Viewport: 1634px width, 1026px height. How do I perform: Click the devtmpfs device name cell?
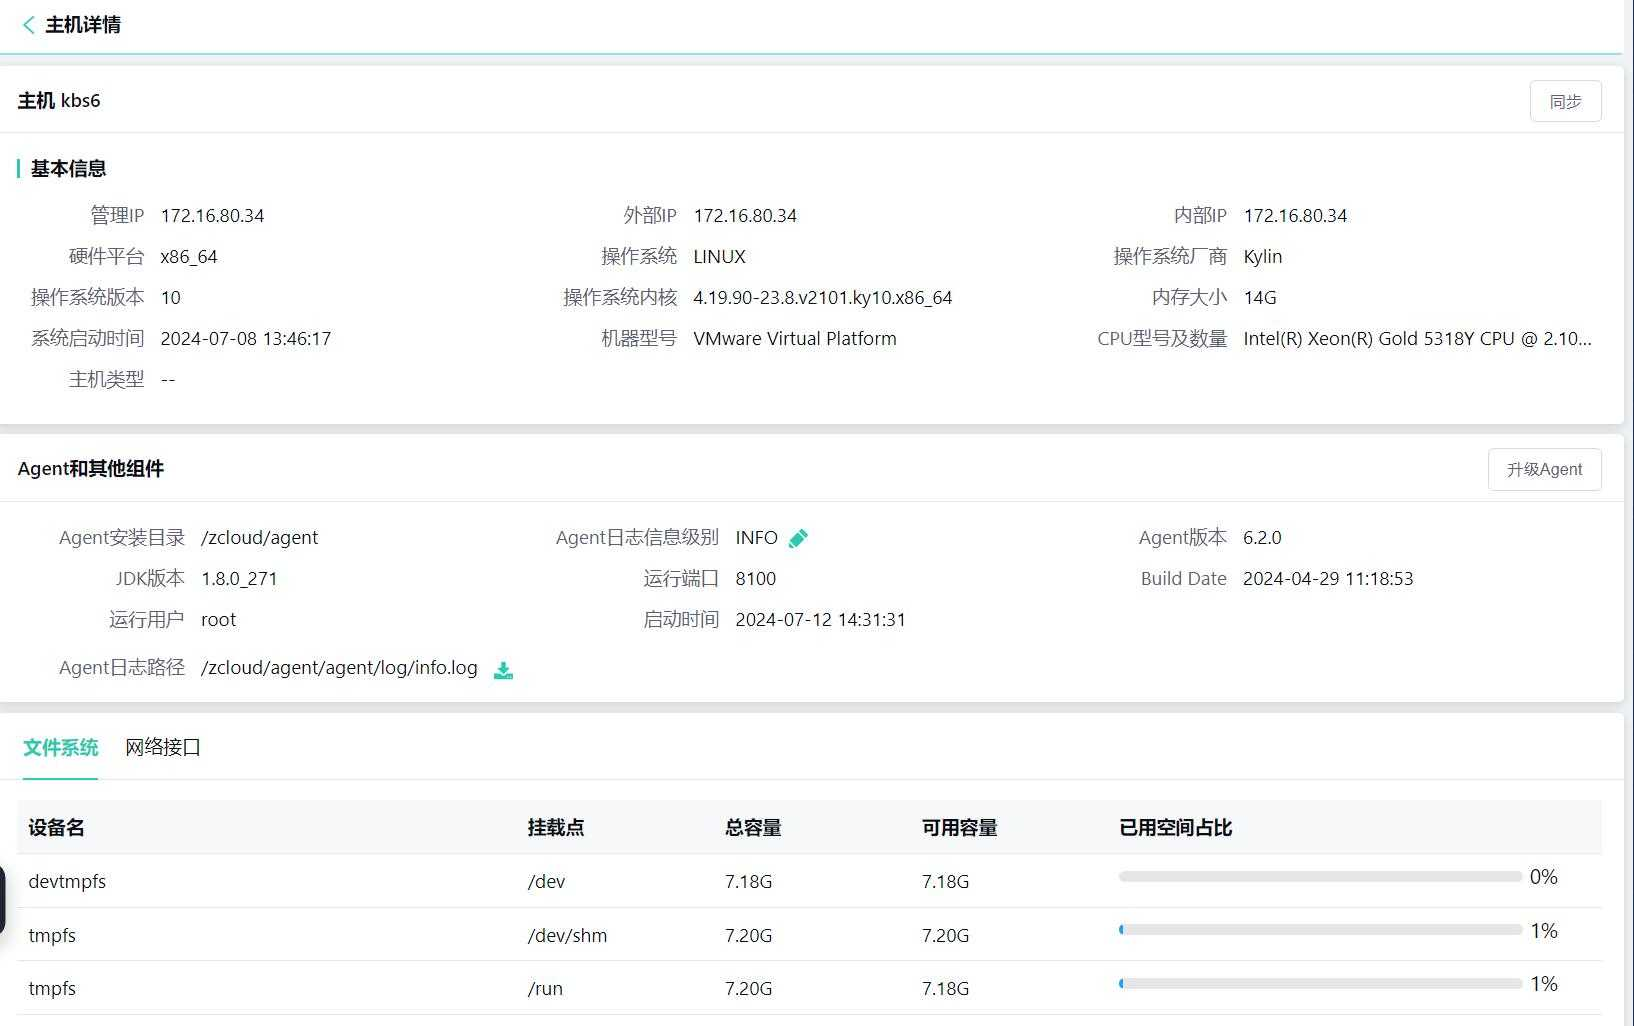point(67,882)
